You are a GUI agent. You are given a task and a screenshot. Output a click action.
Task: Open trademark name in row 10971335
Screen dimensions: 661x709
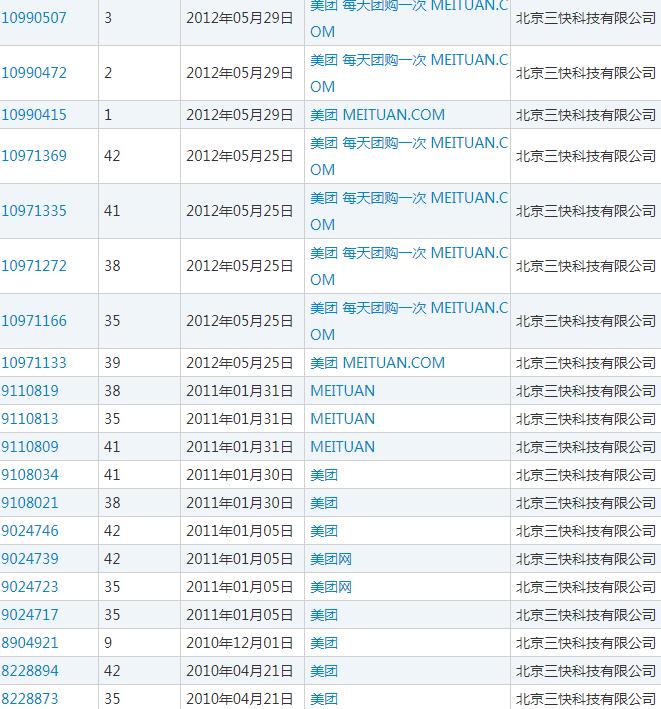pos(409,211)
